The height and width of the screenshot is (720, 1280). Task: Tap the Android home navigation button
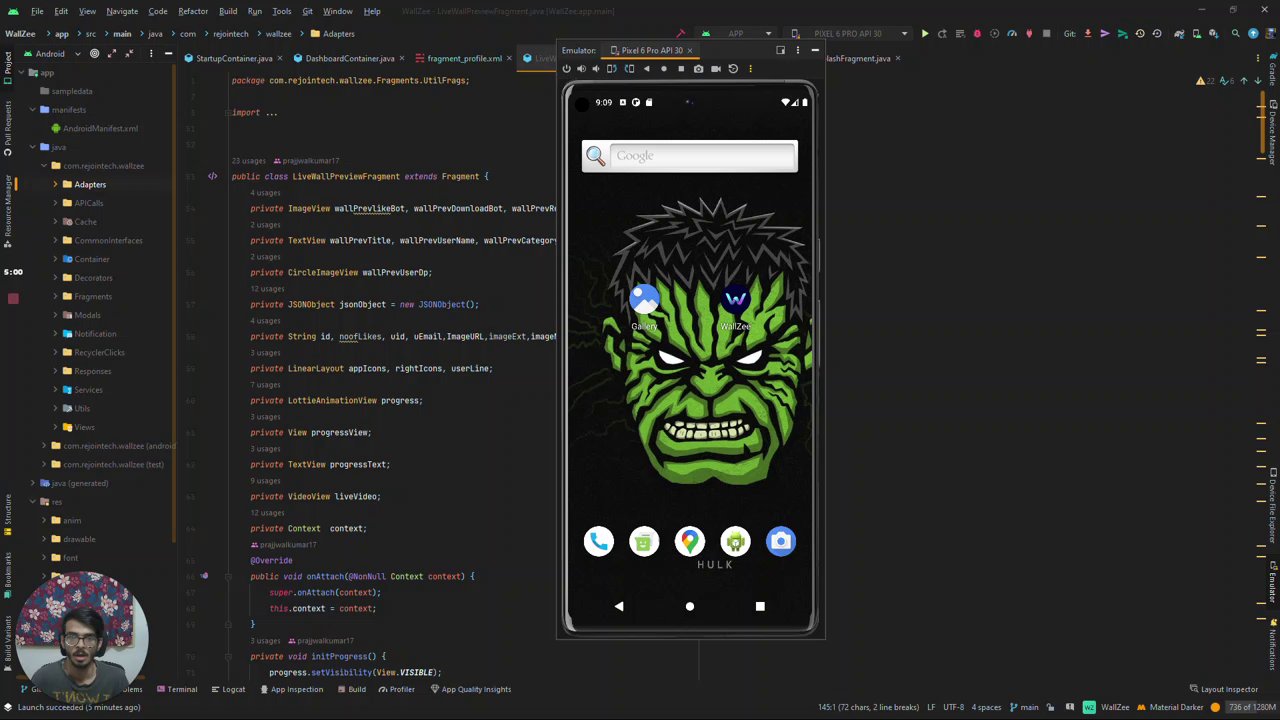689,606
